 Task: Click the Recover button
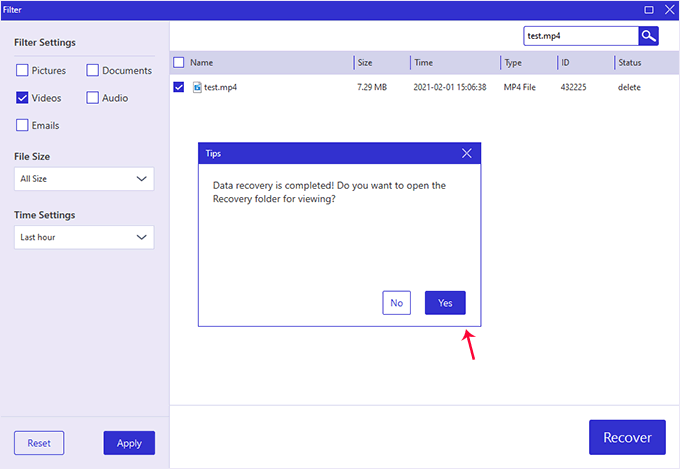(627, 437)
